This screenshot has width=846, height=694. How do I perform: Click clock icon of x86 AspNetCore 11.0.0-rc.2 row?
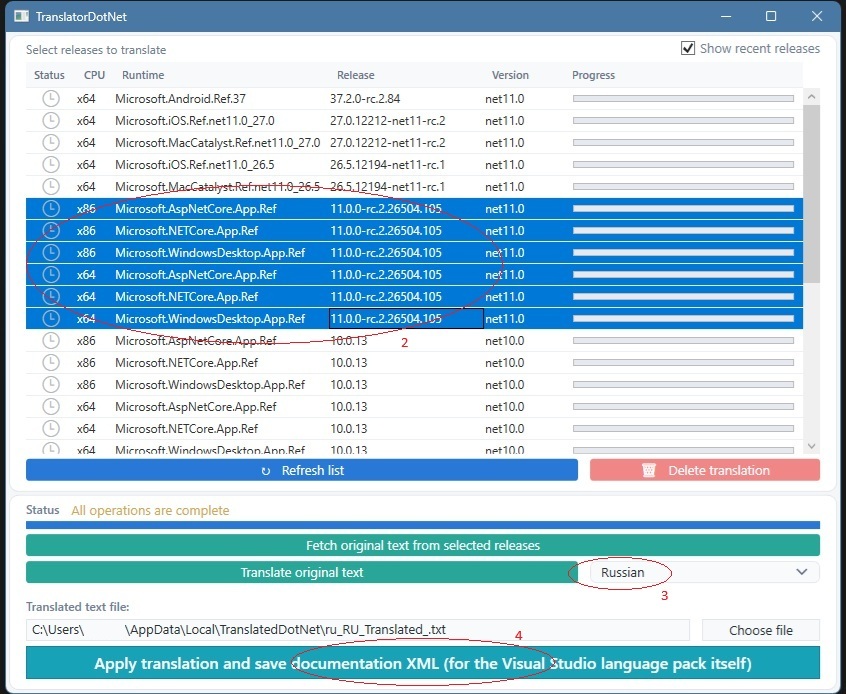[x=51, y=209]
